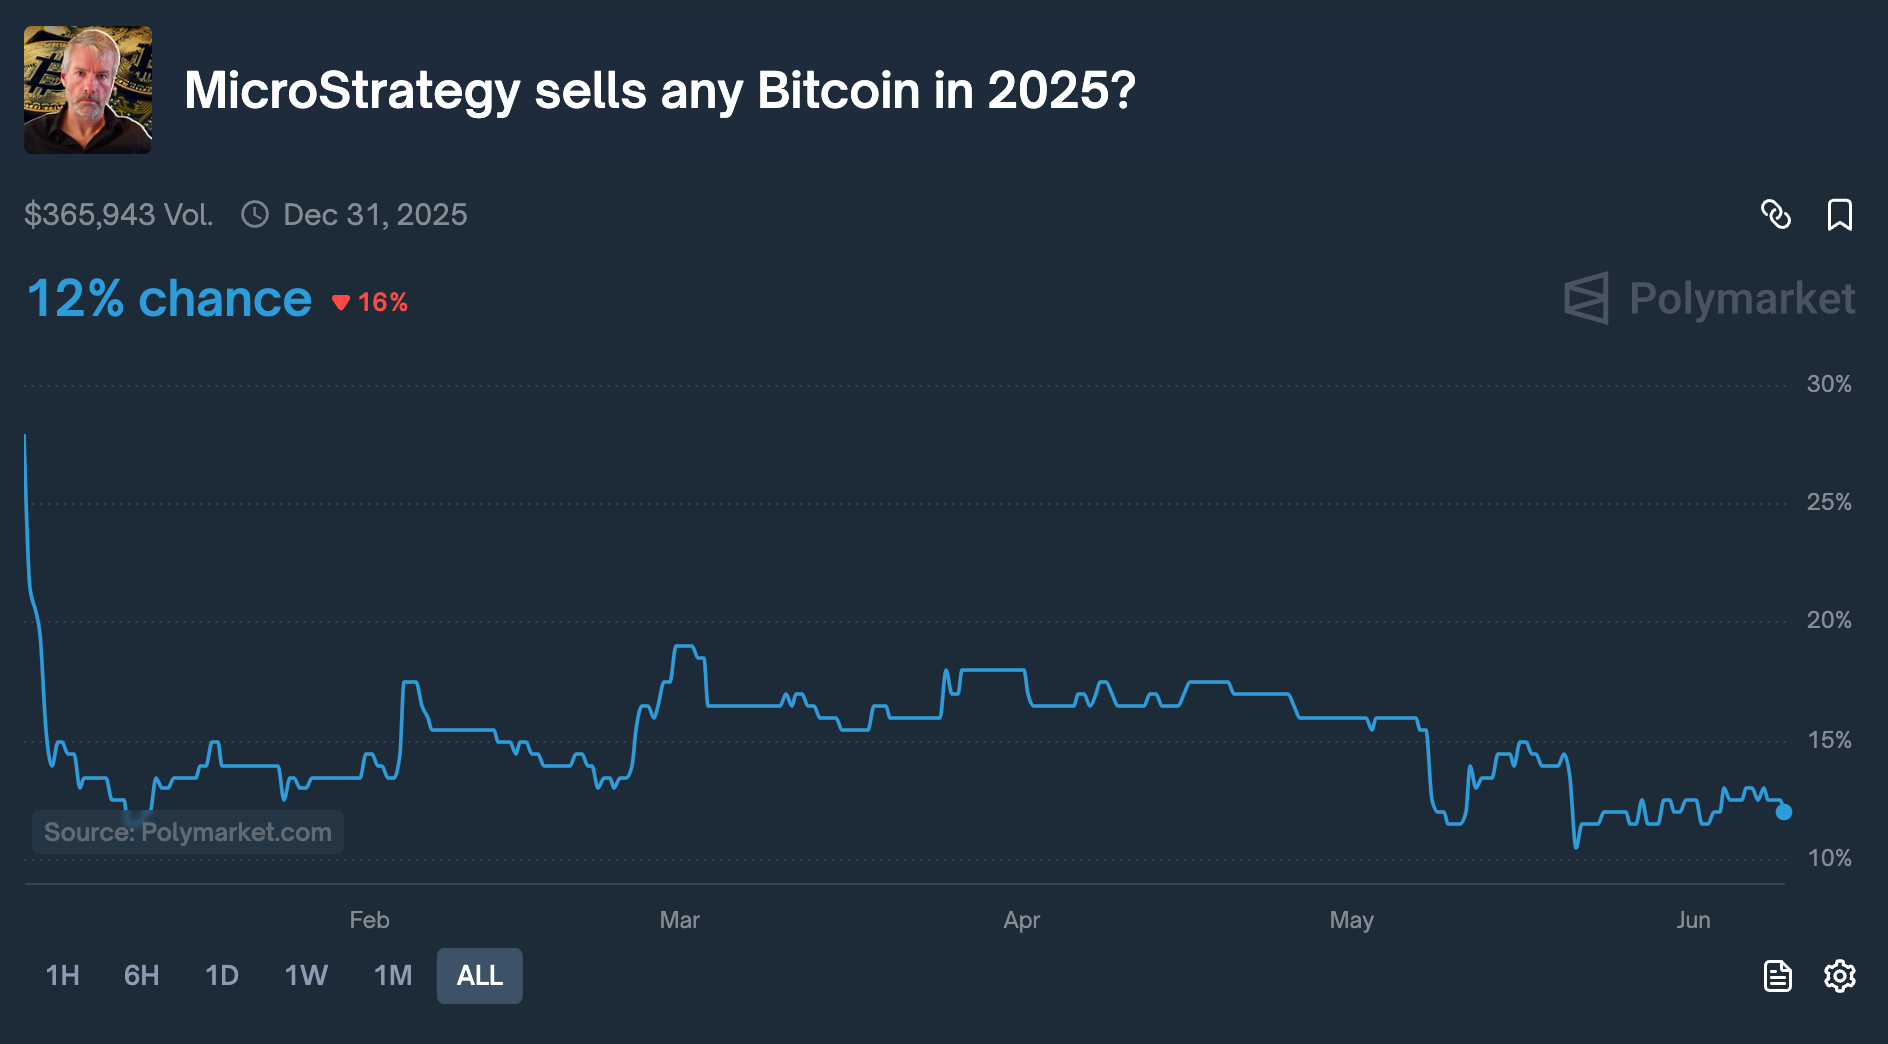Enable the 1W time range

[x=304, y=975]
